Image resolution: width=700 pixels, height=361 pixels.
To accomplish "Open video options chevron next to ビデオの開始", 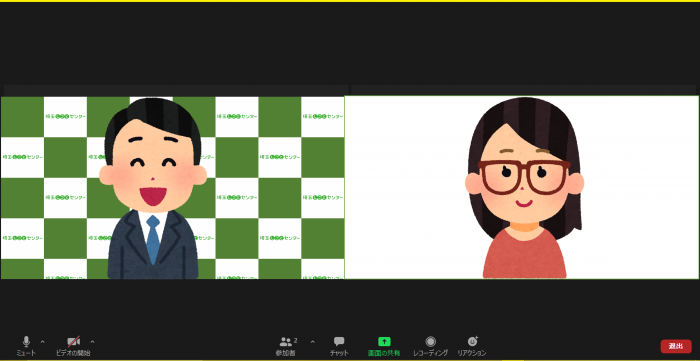I will [x=92, y=342].
